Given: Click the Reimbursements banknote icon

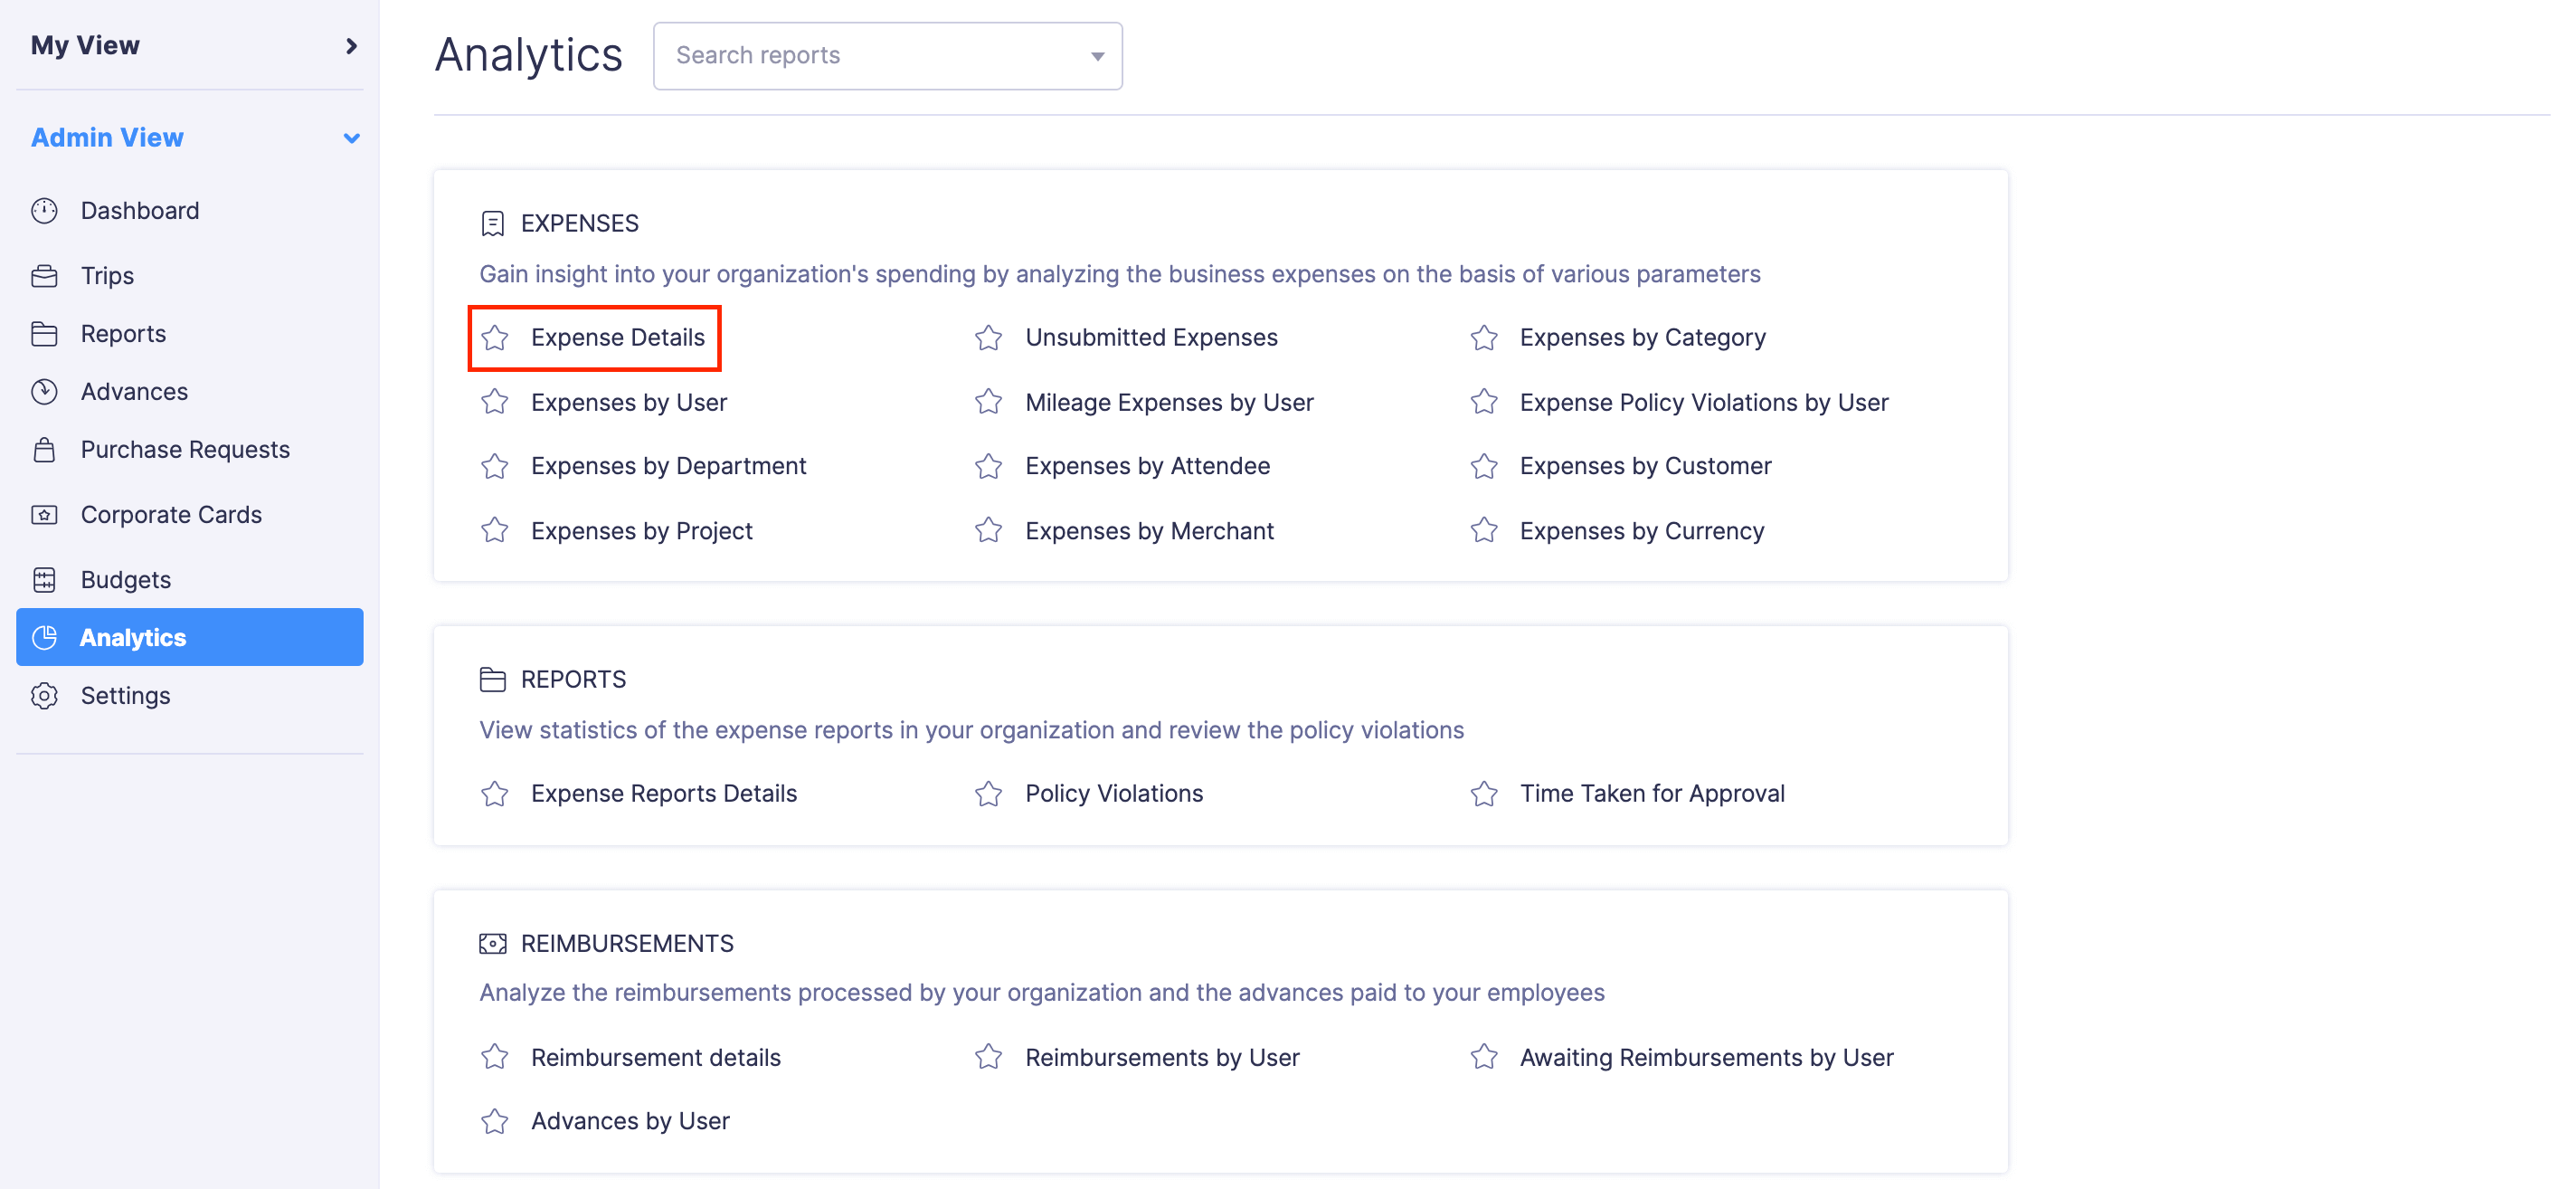Looking at the screenshot, I should (x=492, y=942).
